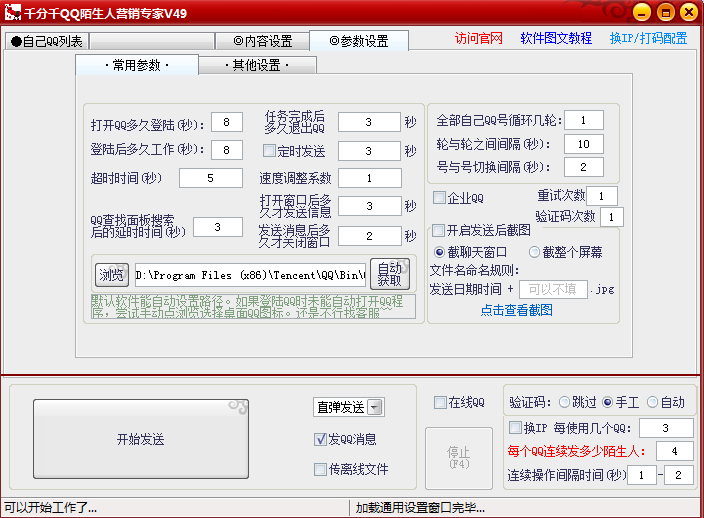
Task: Click the 登陆后多久工作 seconds field
Action: point(227,150)
